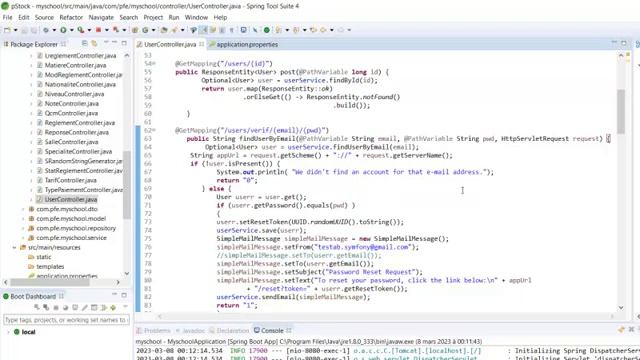Image resolution: width=640 pixels, height=360 pixels.
Task: Click the monitor-shaped toolbar icon
Action: pos(243,30)
